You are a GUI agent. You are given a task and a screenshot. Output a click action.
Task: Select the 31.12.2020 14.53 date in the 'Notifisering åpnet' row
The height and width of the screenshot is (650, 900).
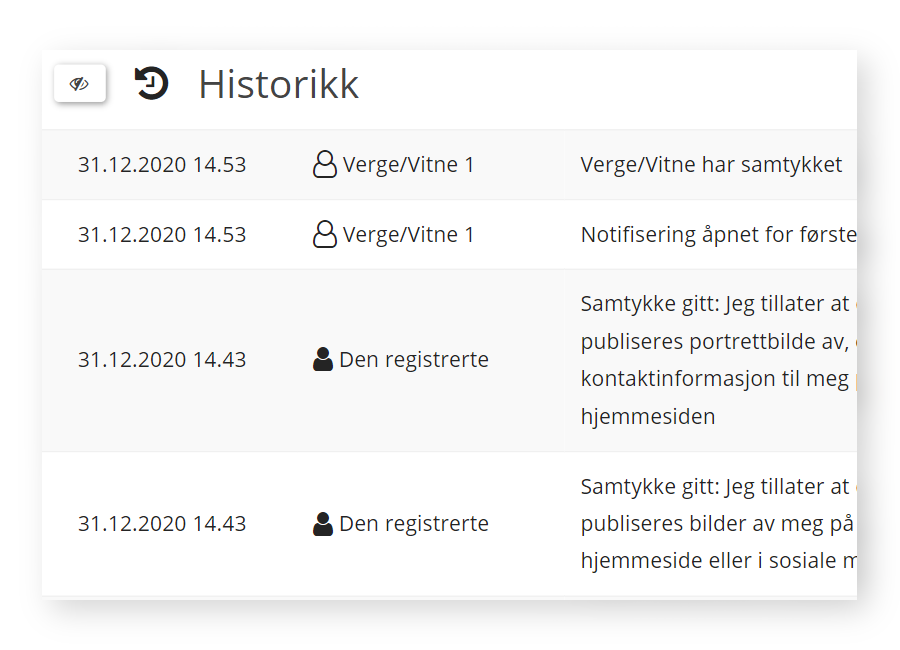pos(162,235)
